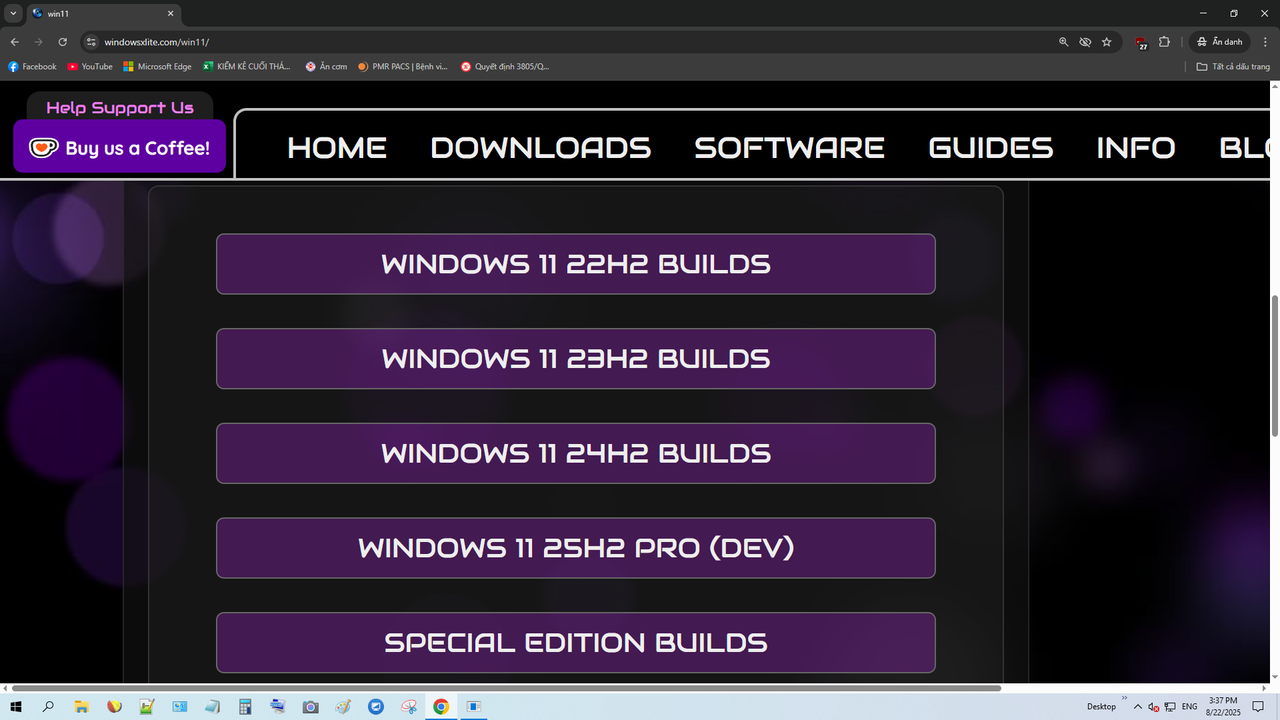Screen dimensions: 1280x720
Task: Toggle the bookmark star in the address bar
Action: coord(1106,41)
